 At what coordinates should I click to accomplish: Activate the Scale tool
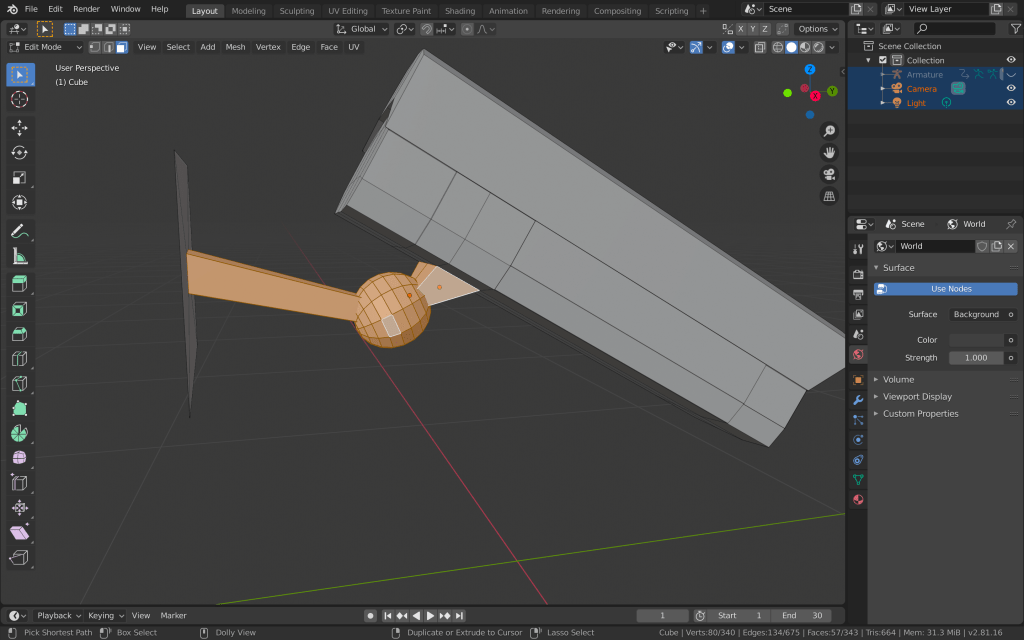tap(19, 178)
